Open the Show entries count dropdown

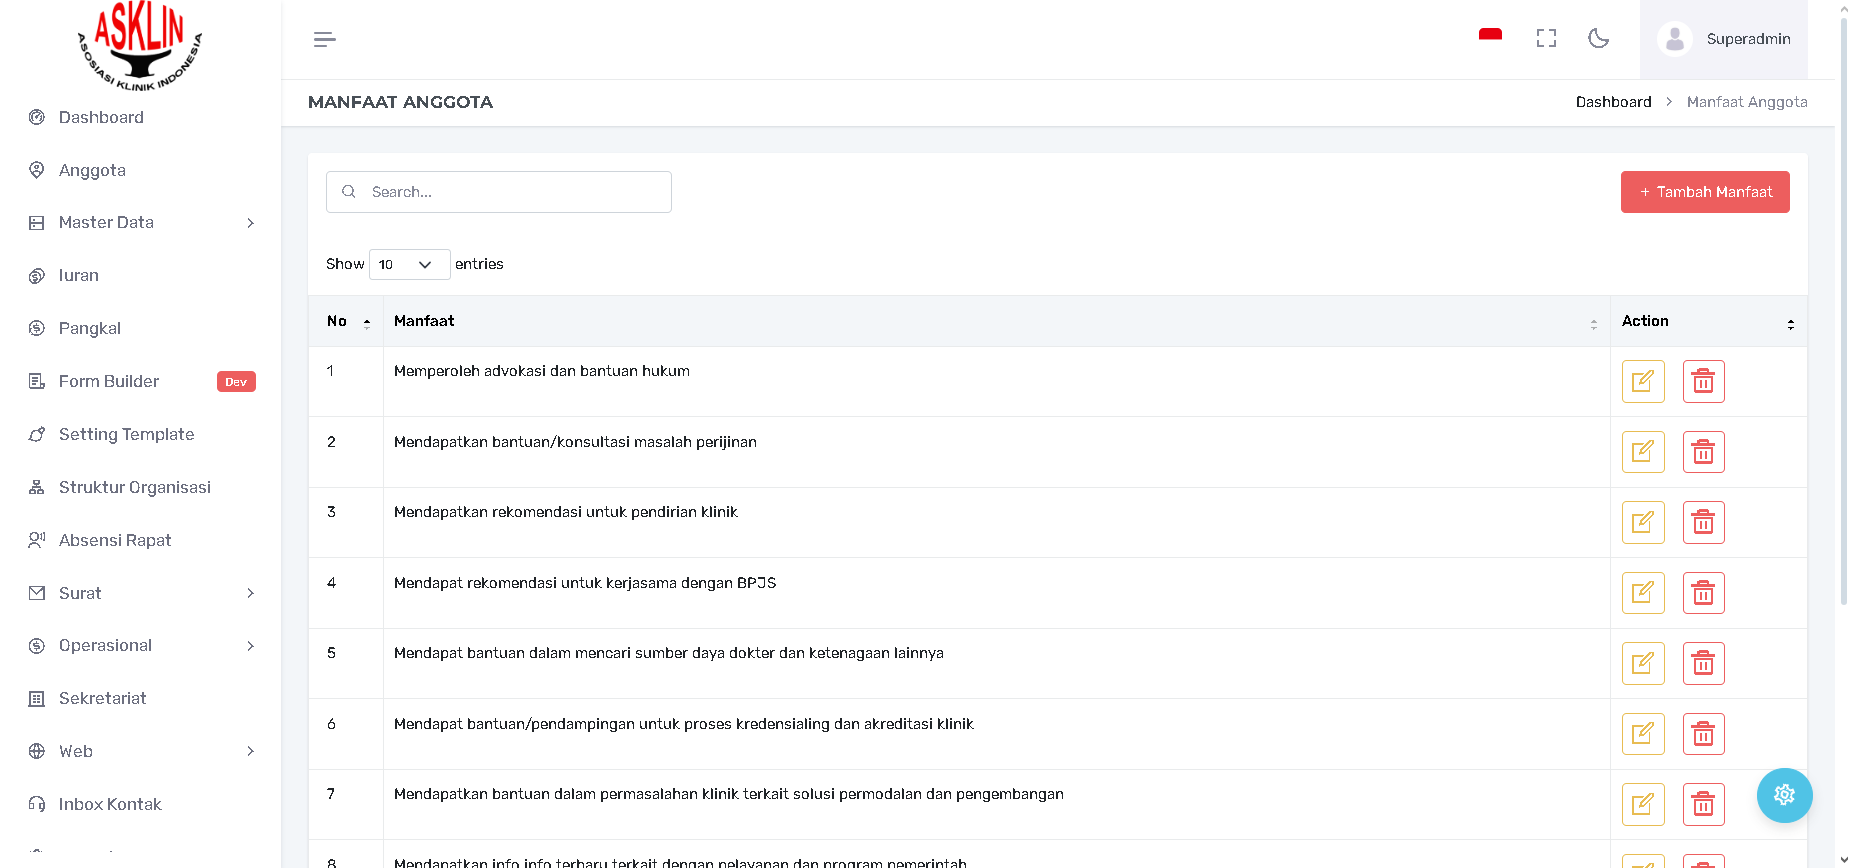409,264
